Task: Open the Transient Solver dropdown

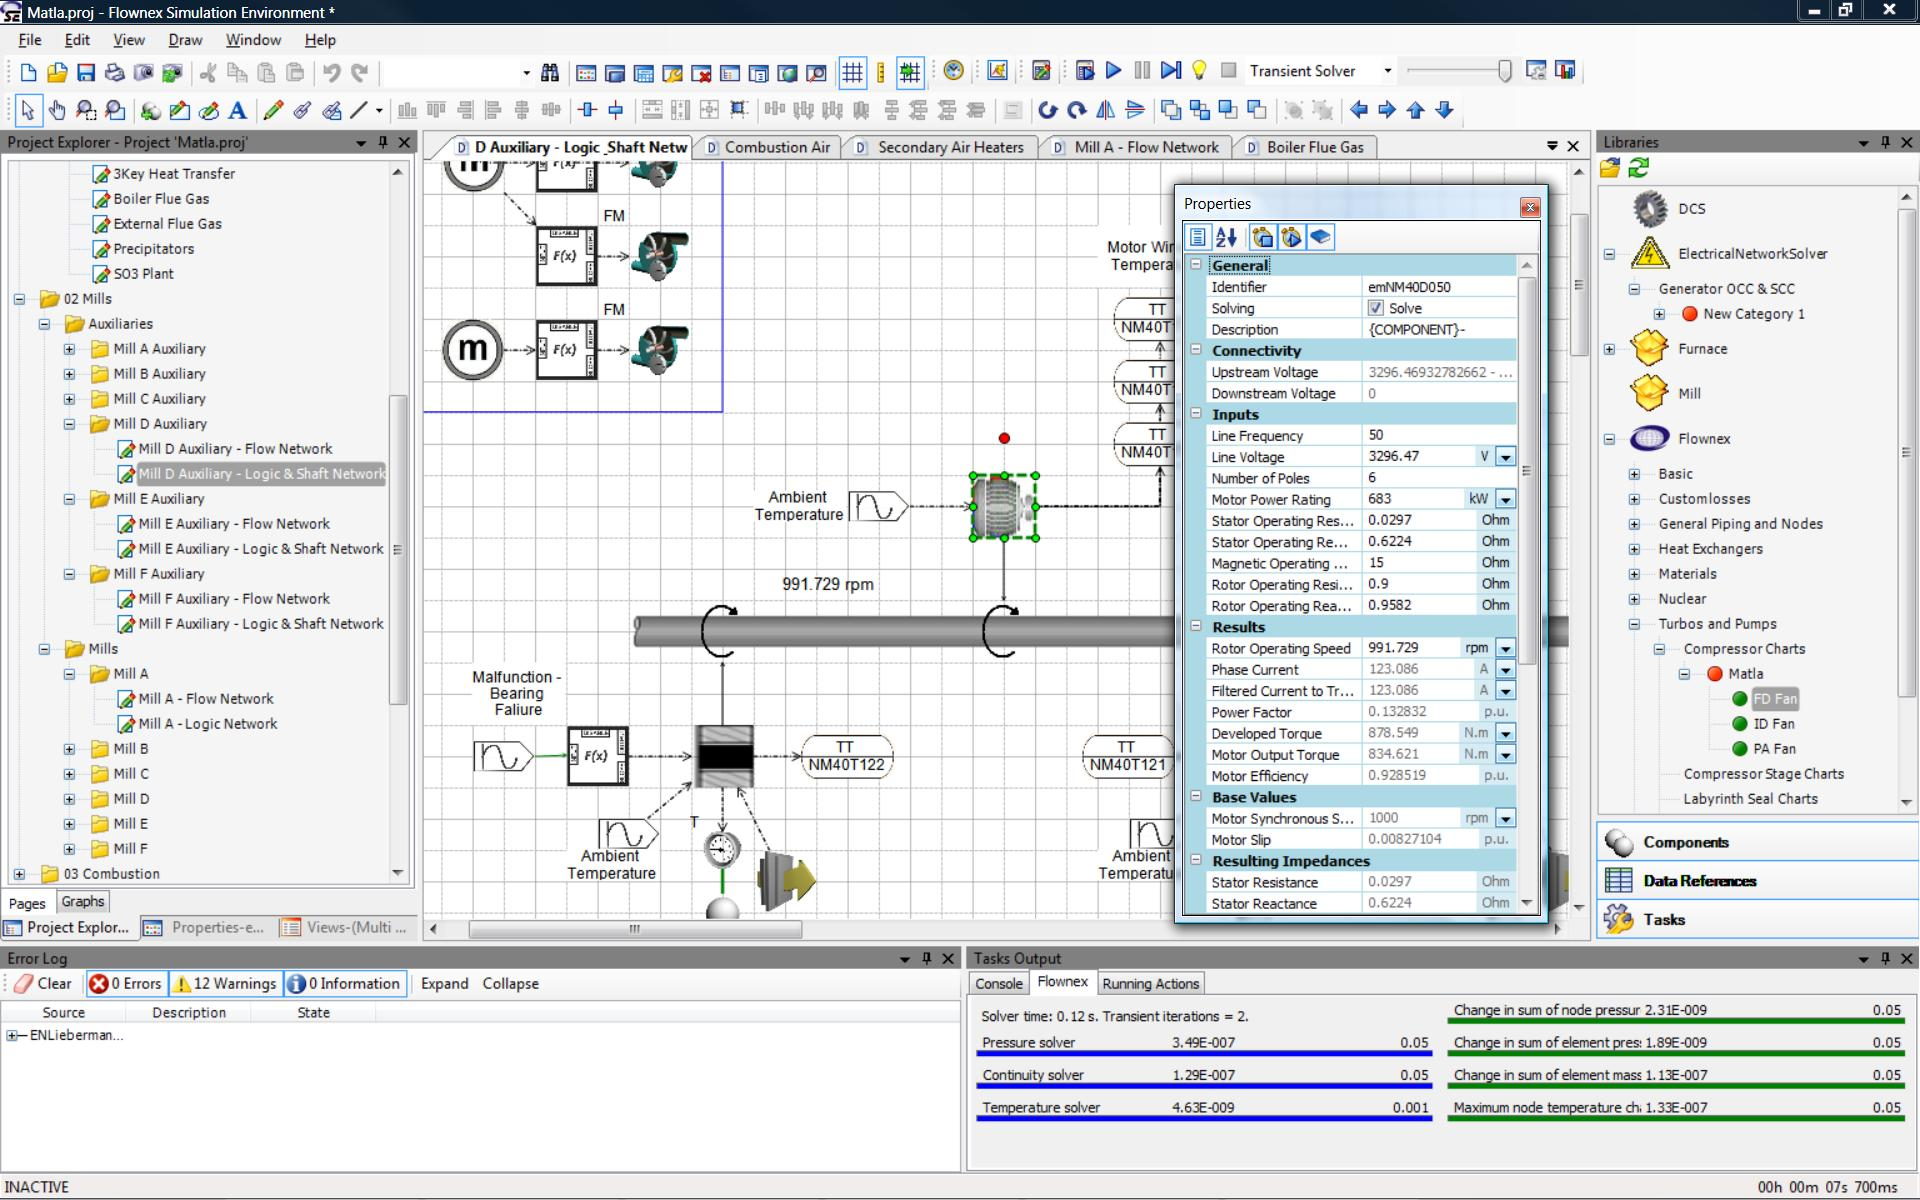Action: pos(1387,71)
